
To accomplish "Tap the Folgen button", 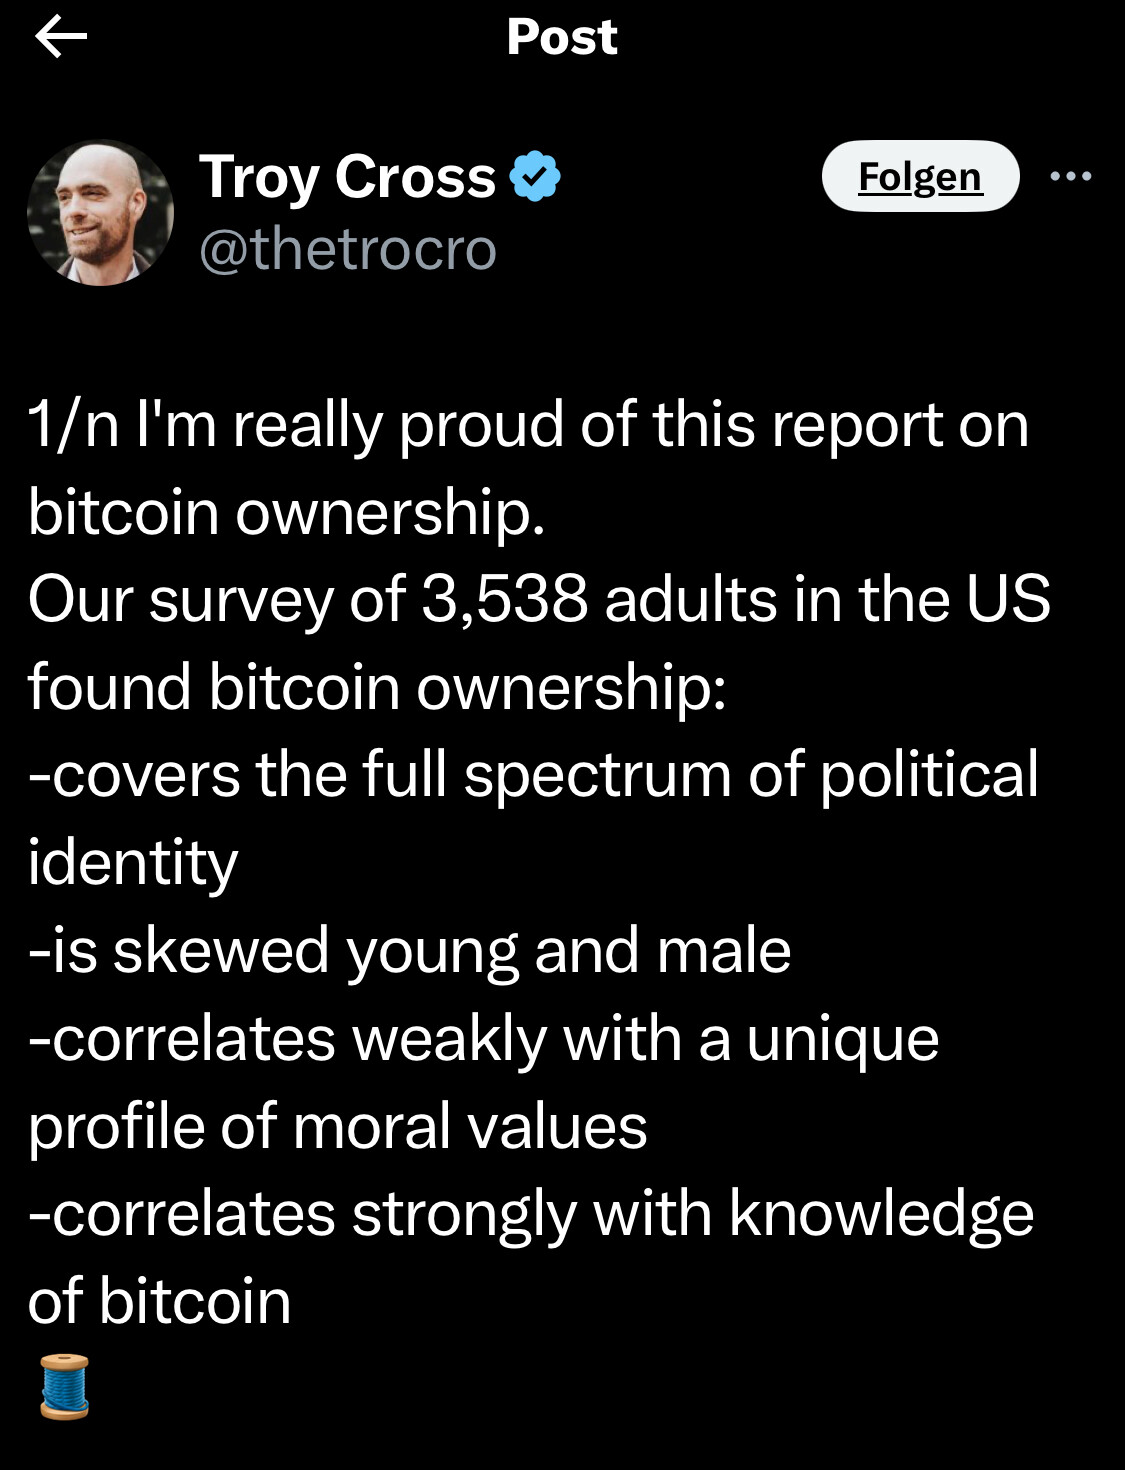I will click(x=920, y=177).
